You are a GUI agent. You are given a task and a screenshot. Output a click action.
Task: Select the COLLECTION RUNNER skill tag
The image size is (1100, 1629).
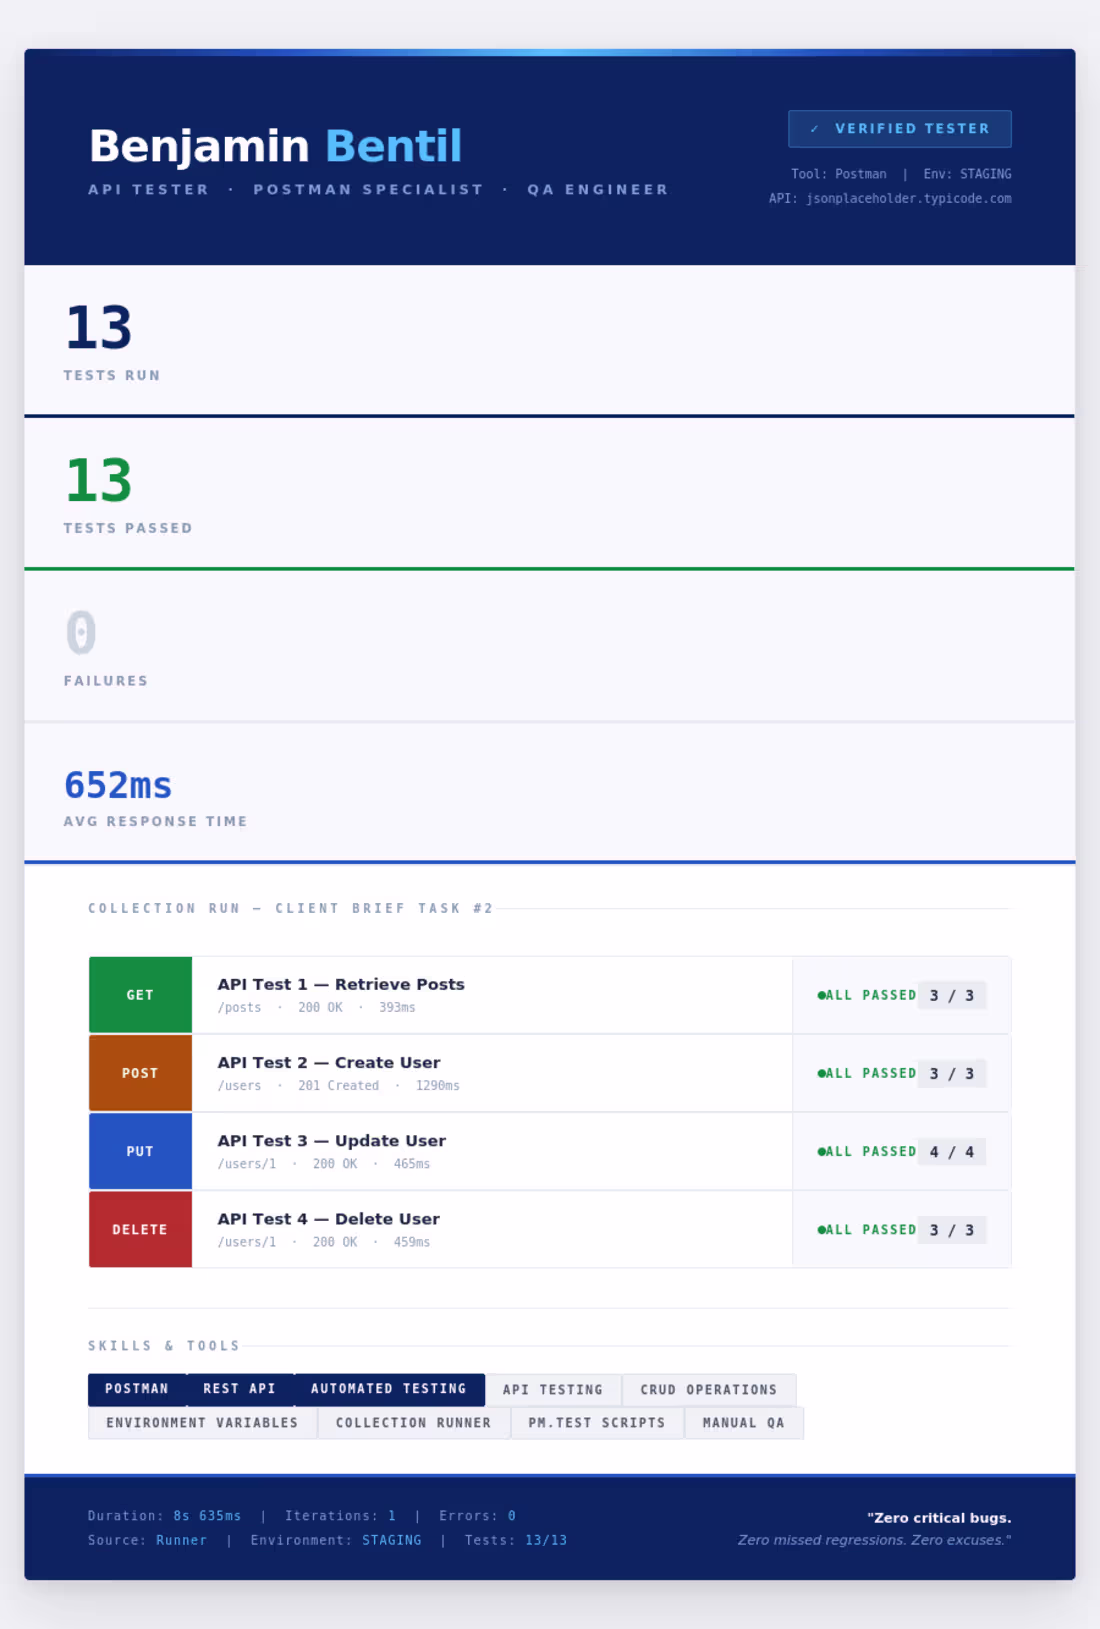(x=414, y=1423)
